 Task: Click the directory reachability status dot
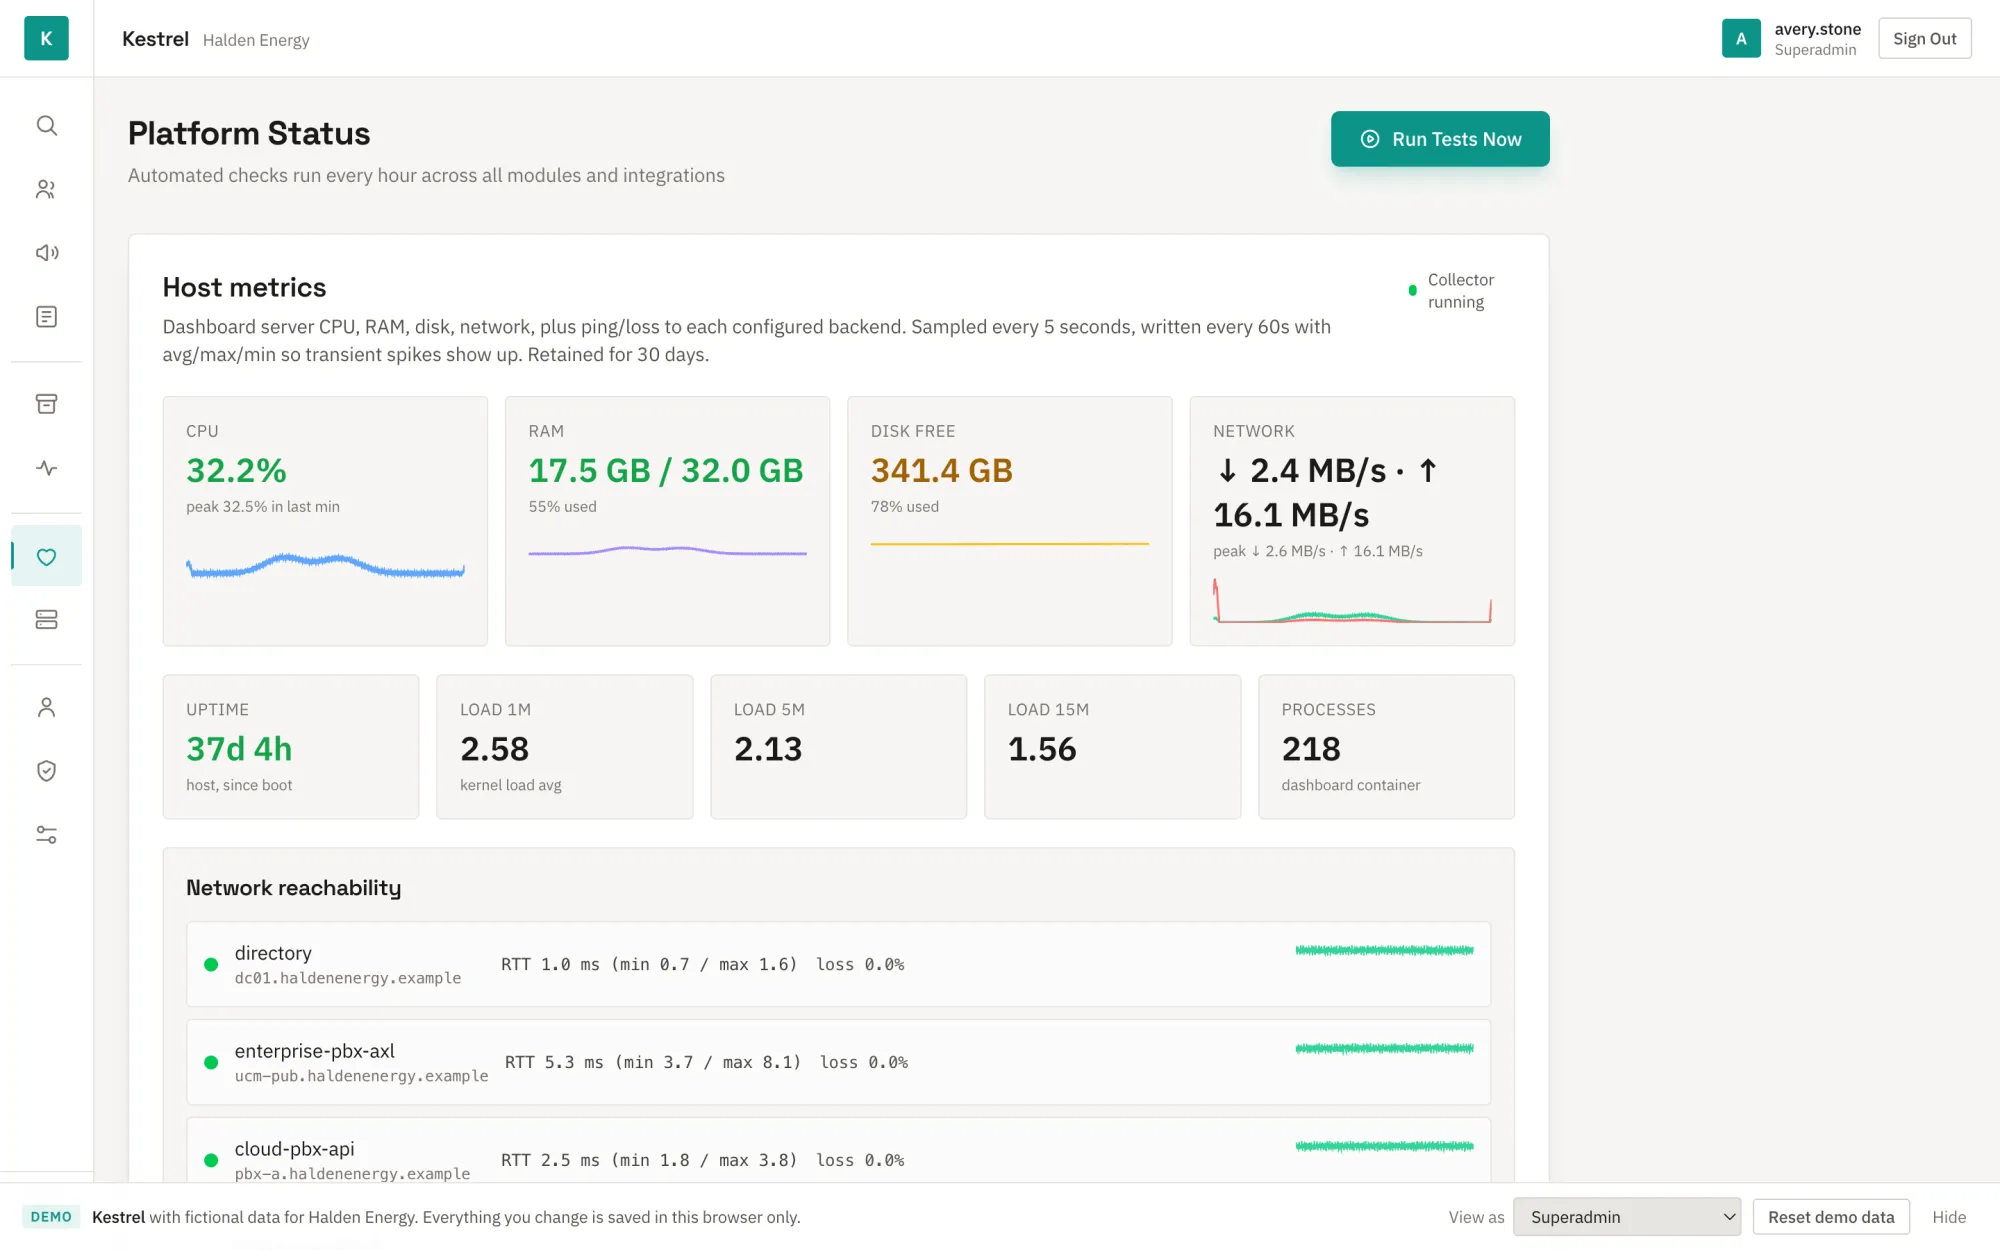[x=211, y=965]
